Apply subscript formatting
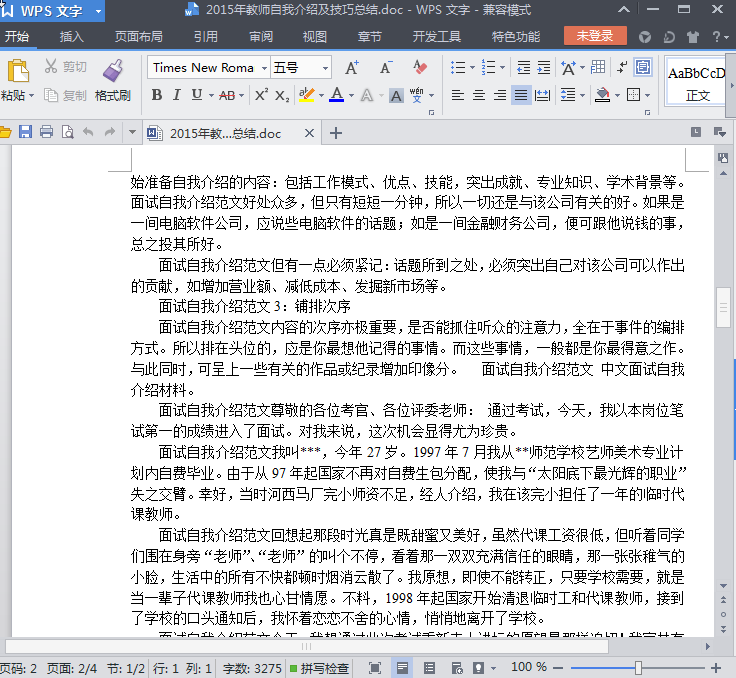This screenshot has width=736, height=678. pyautogui.click(x=282, y=96)
